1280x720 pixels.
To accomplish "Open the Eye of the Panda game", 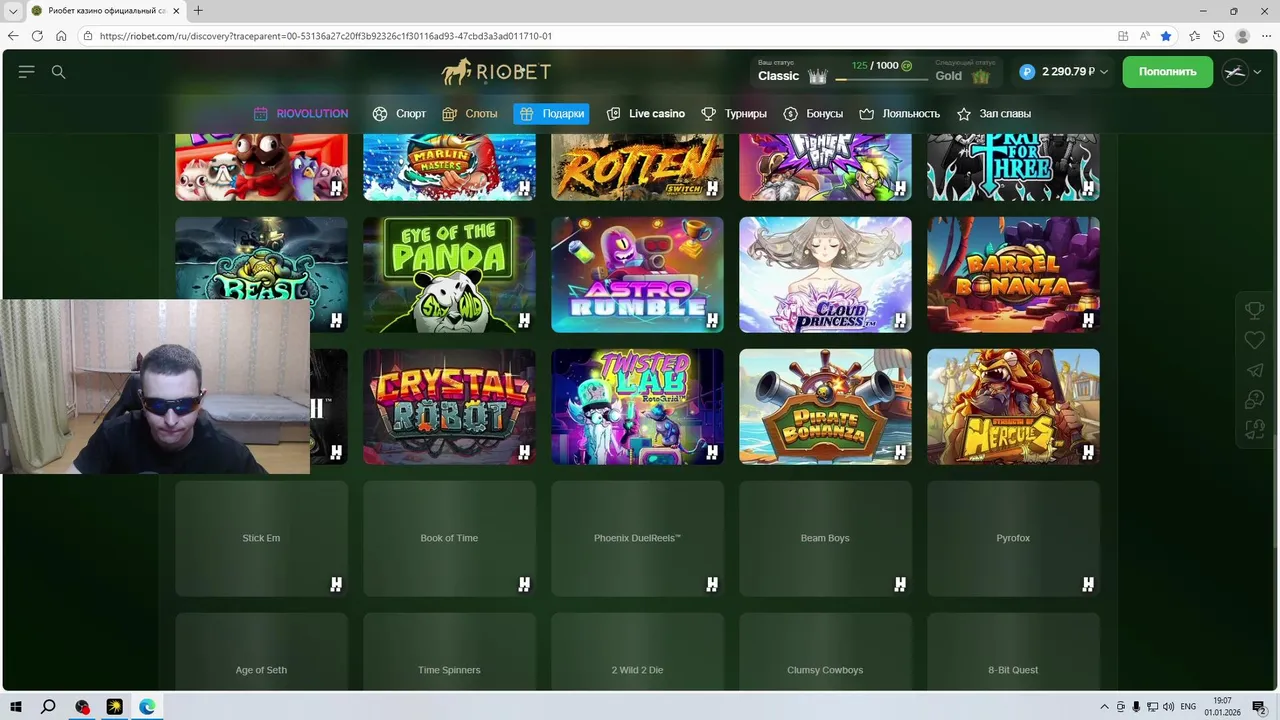I will coord(449,274).
